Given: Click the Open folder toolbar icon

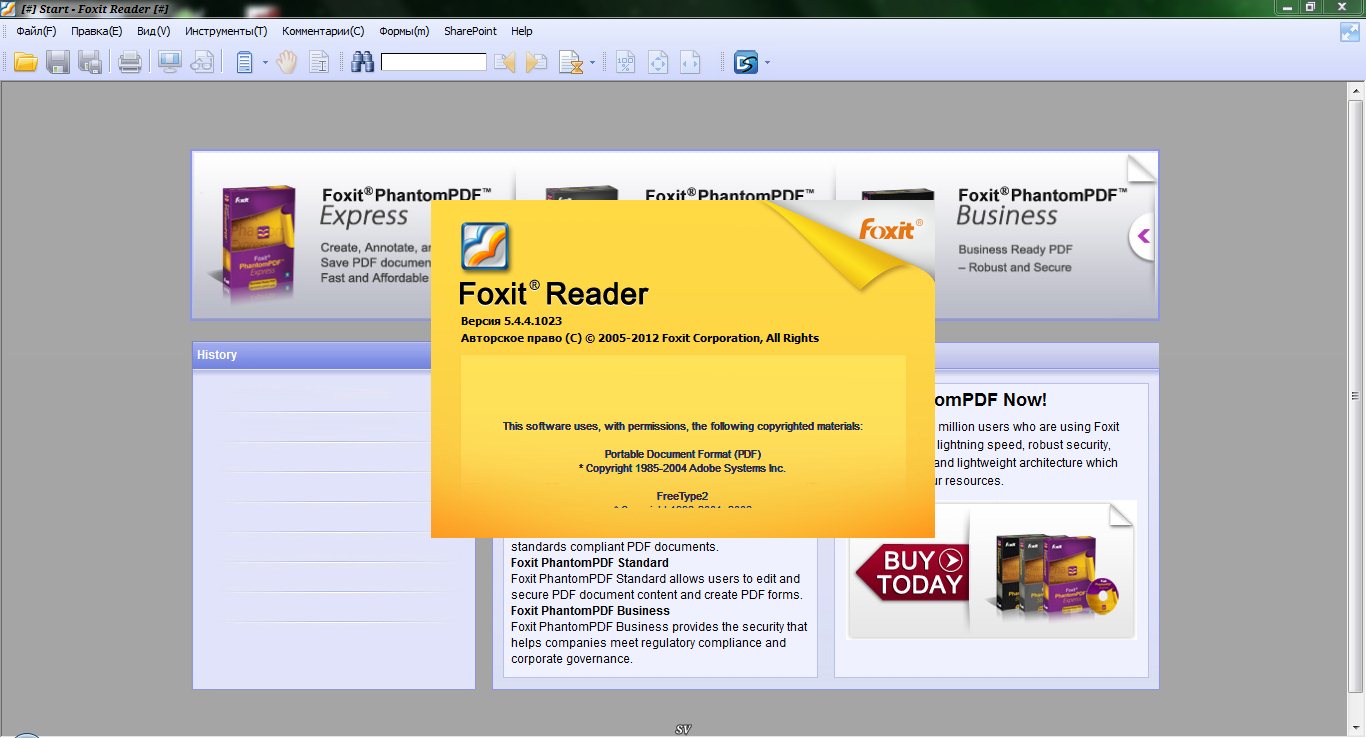Looking at the screenshot, I should pos(25,63).
